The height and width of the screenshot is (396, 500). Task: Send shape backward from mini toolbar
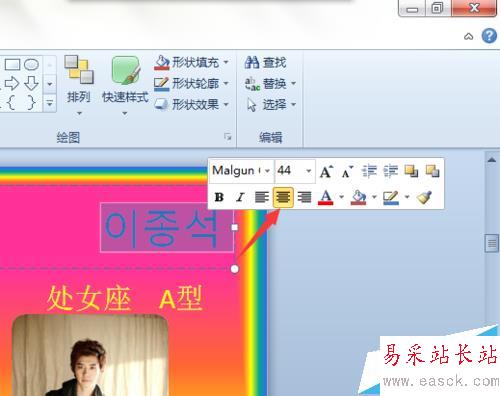tap(432, 171)
